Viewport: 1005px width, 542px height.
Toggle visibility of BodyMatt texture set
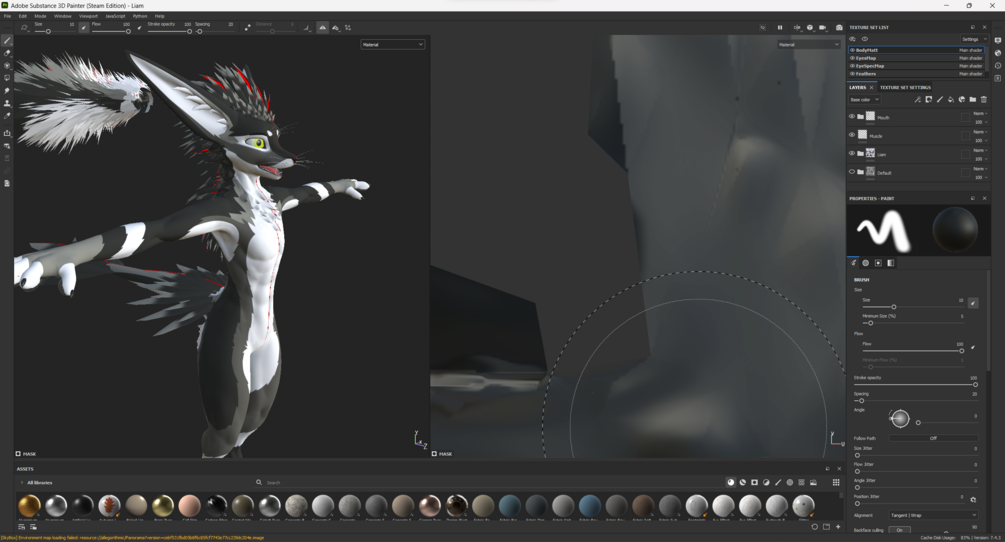tap(852, 50)
